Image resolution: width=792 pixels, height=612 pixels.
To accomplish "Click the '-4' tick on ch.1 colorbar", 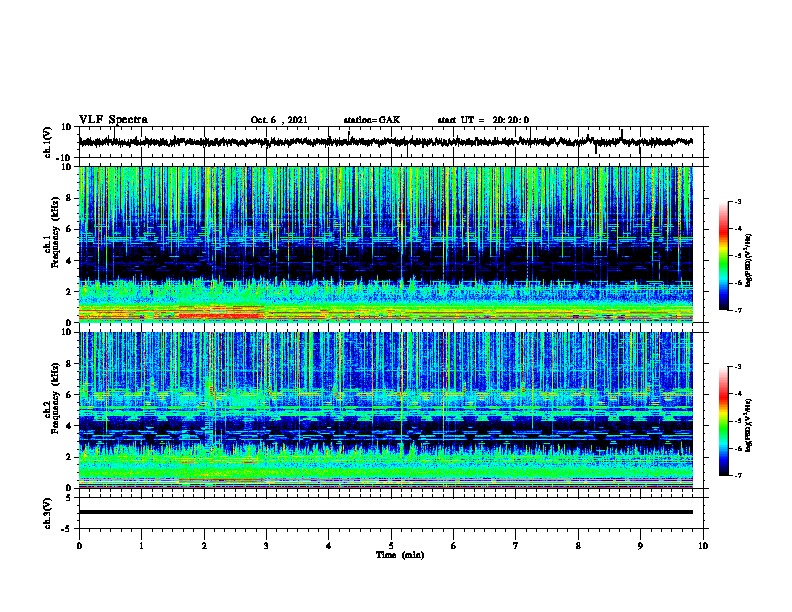I will [x=738, y=229].
